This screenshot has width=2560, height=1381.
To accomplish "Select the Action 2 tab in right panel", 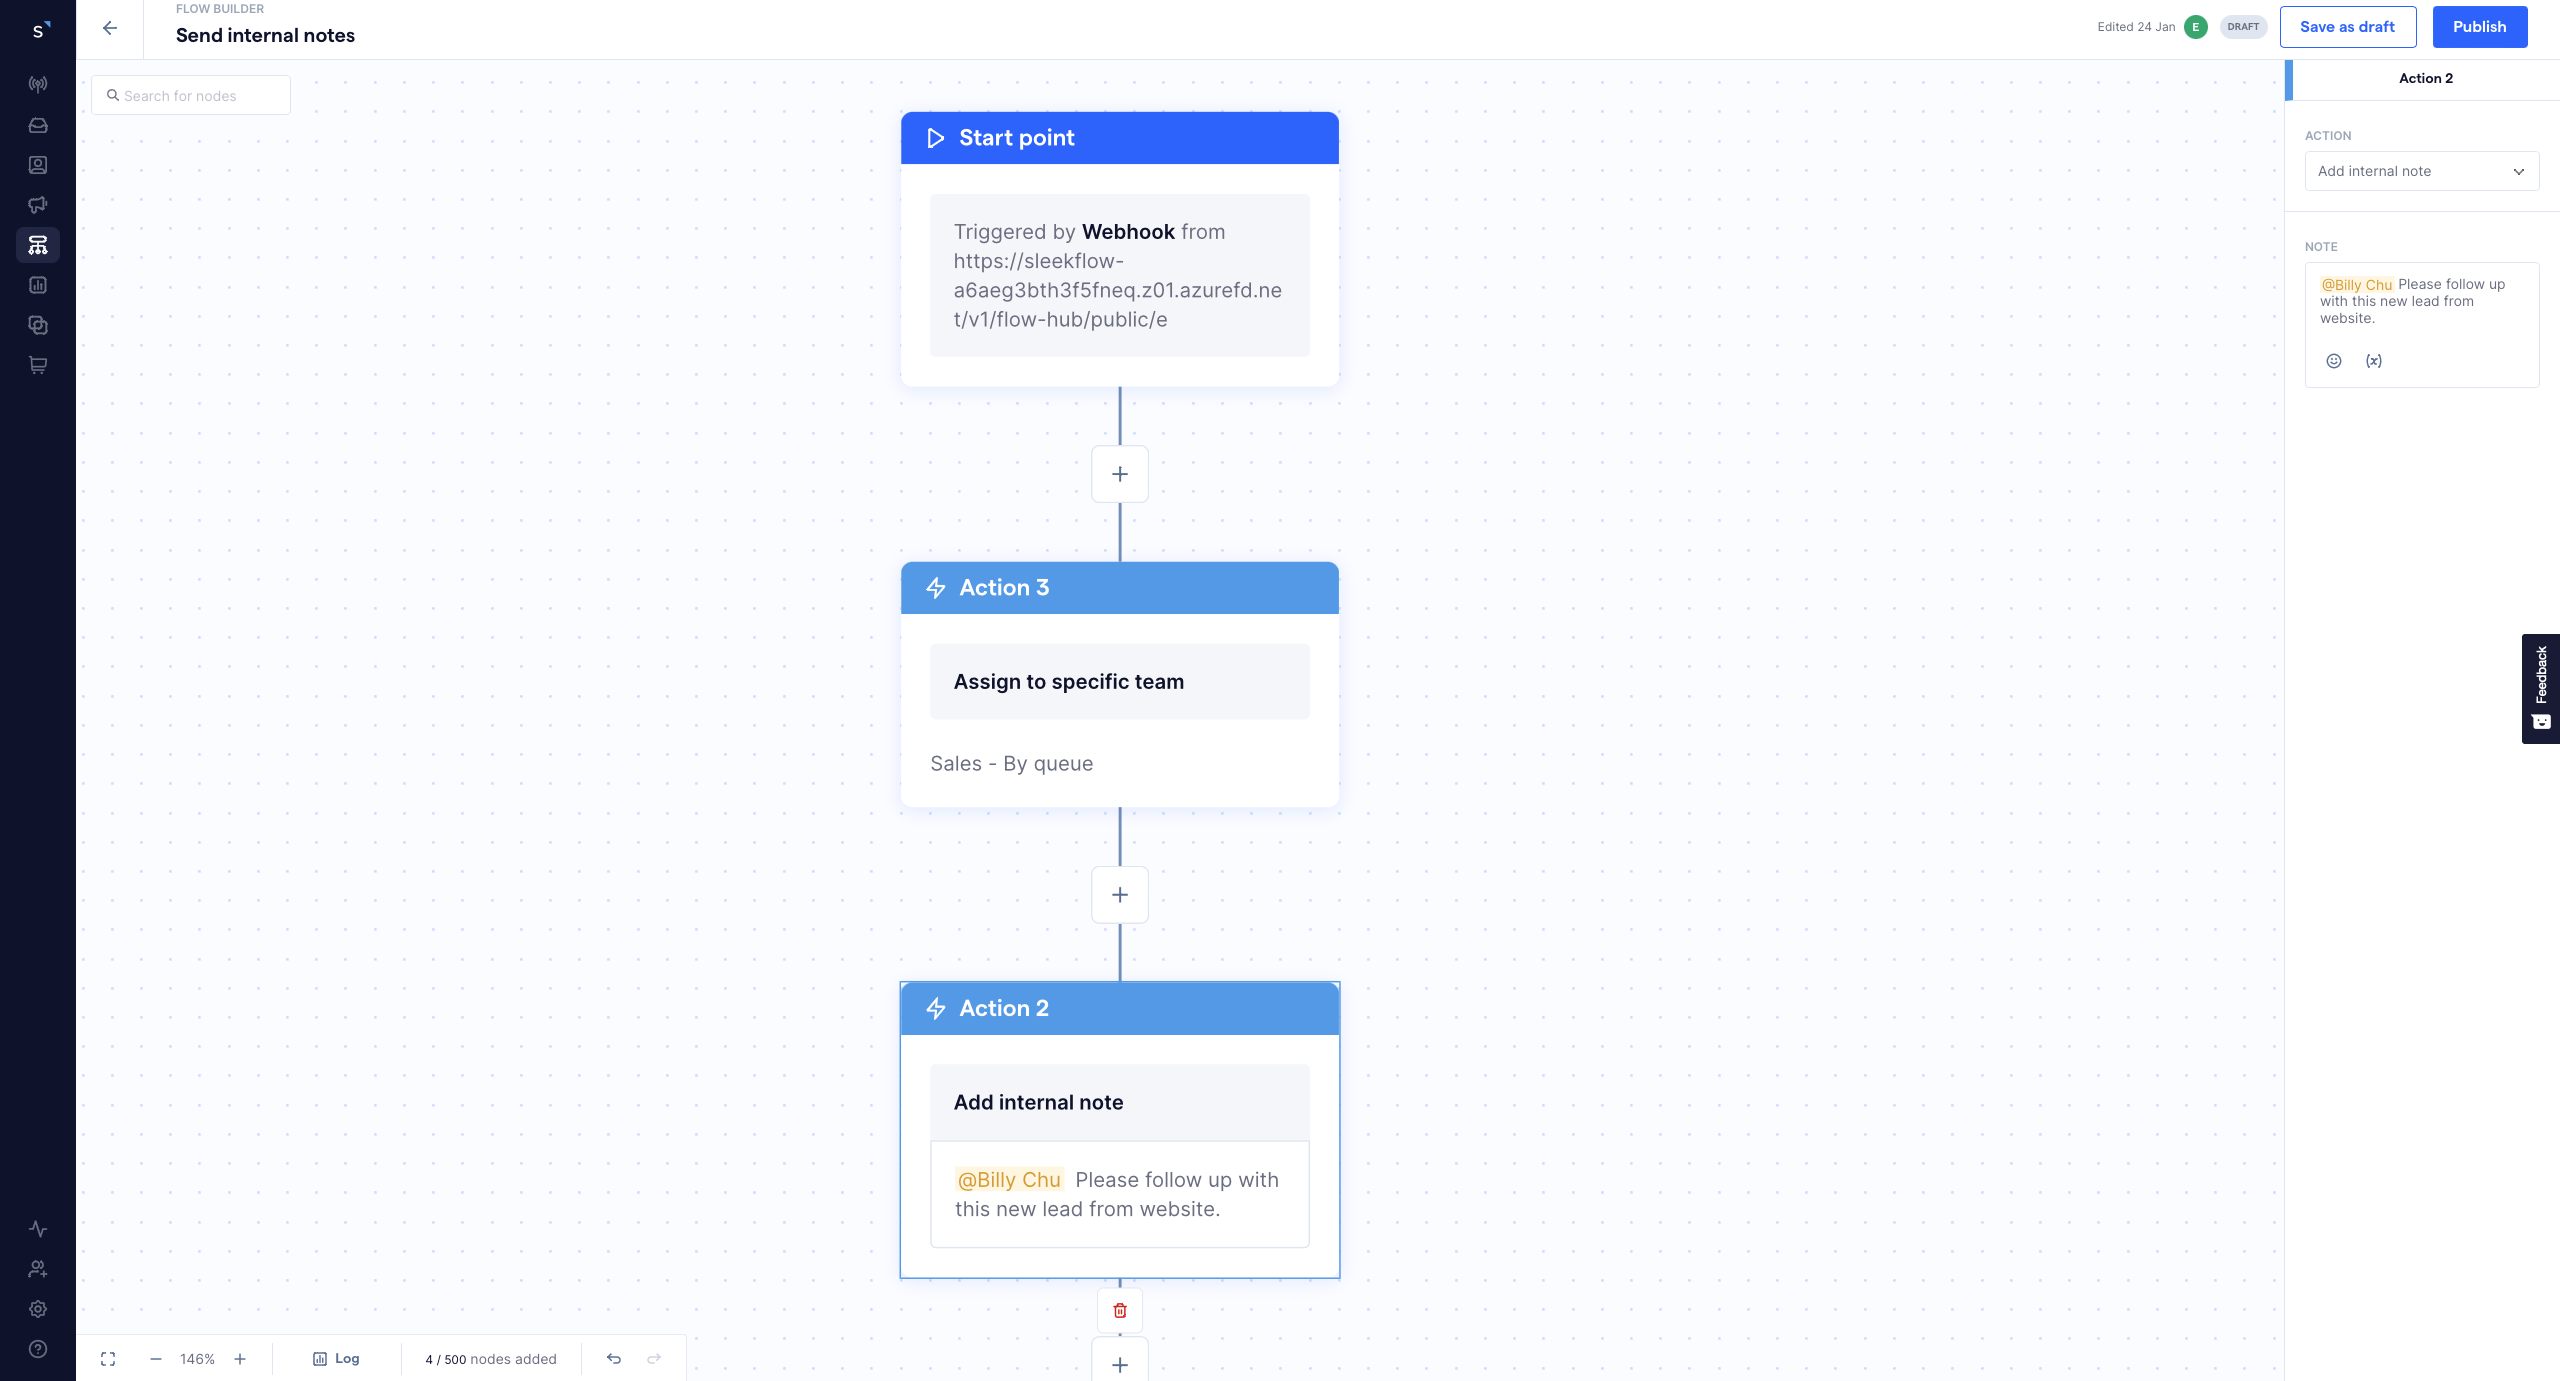I will click(x=2424, y=78).
